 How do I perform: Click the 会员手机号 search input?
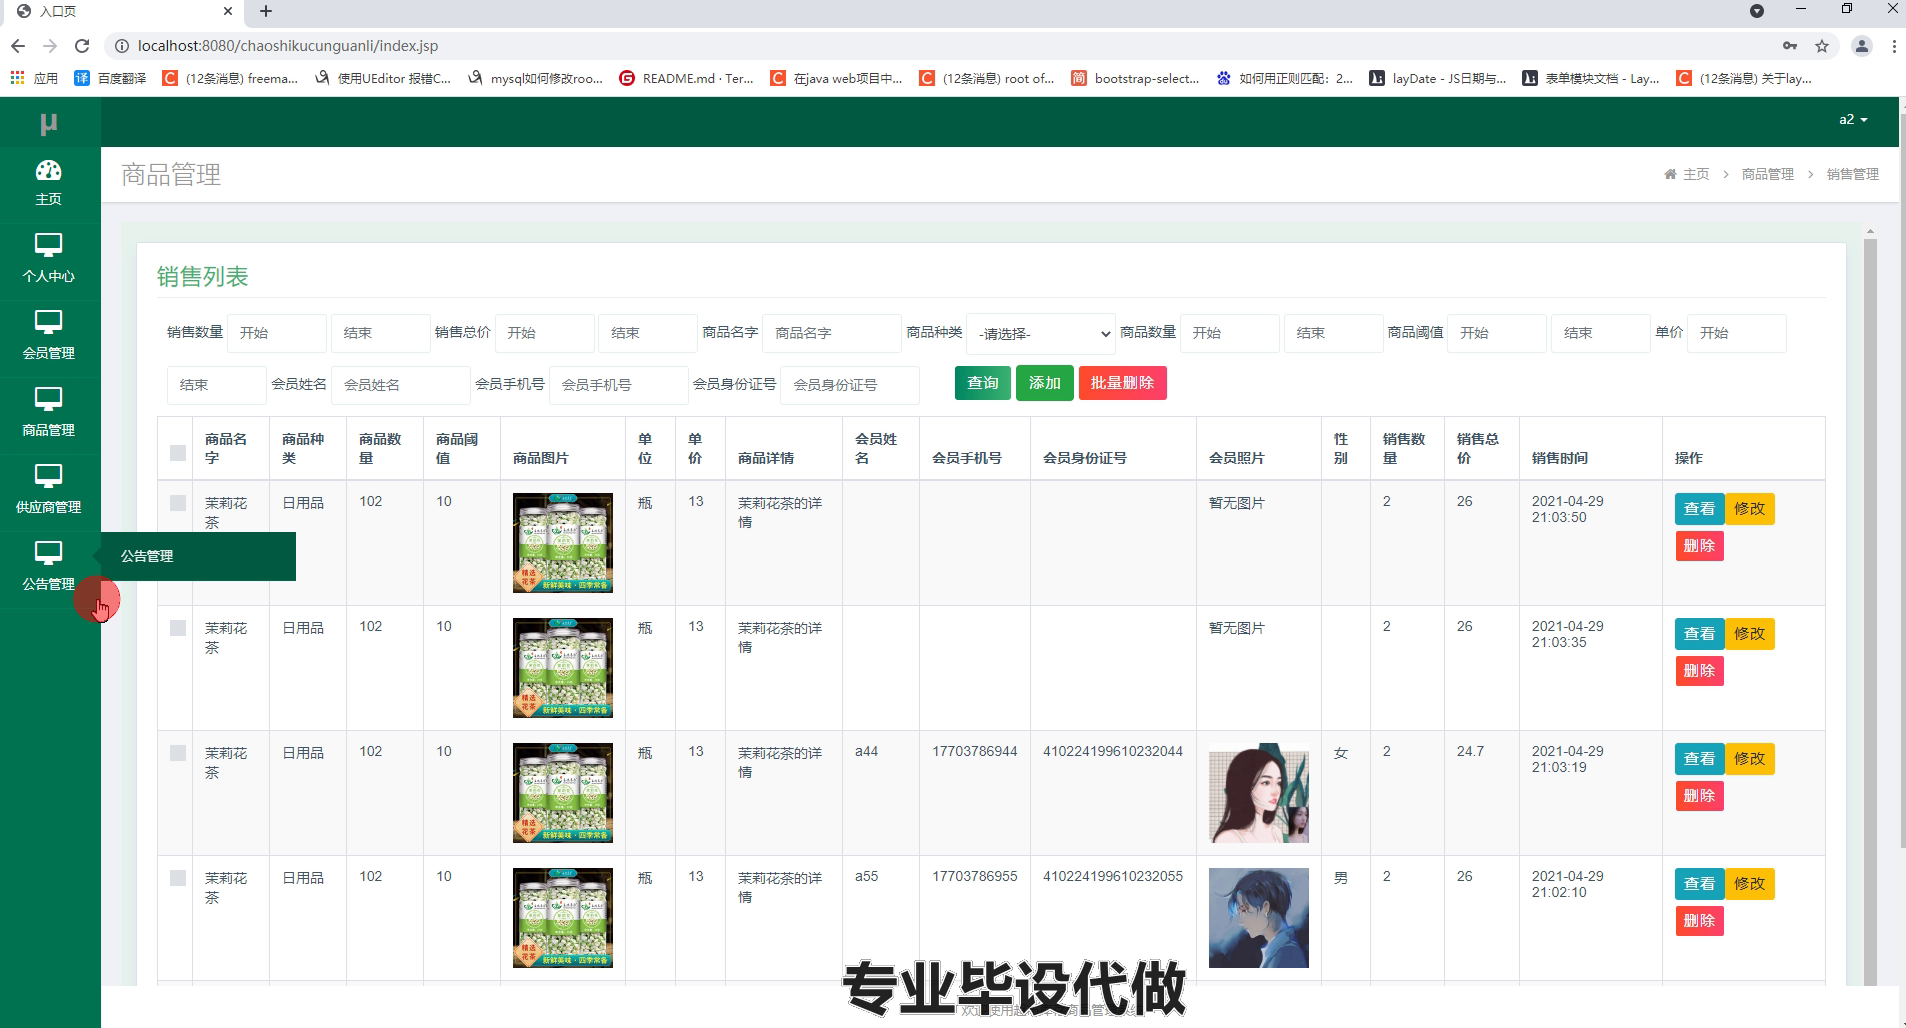619,385
